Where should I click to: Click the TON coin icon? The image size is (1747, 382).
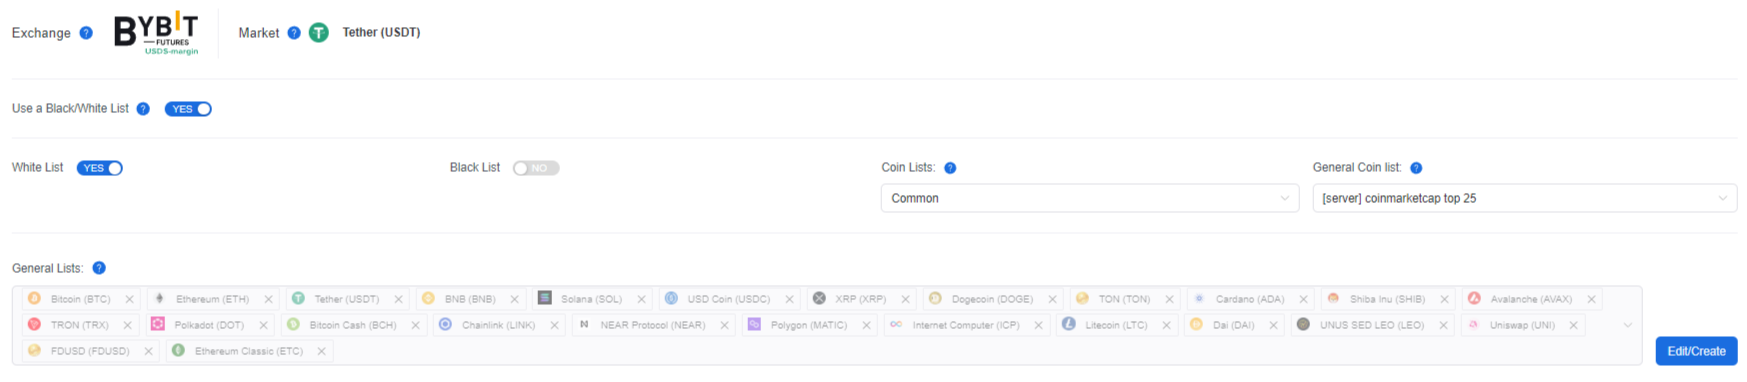[x=1082, y=298]
